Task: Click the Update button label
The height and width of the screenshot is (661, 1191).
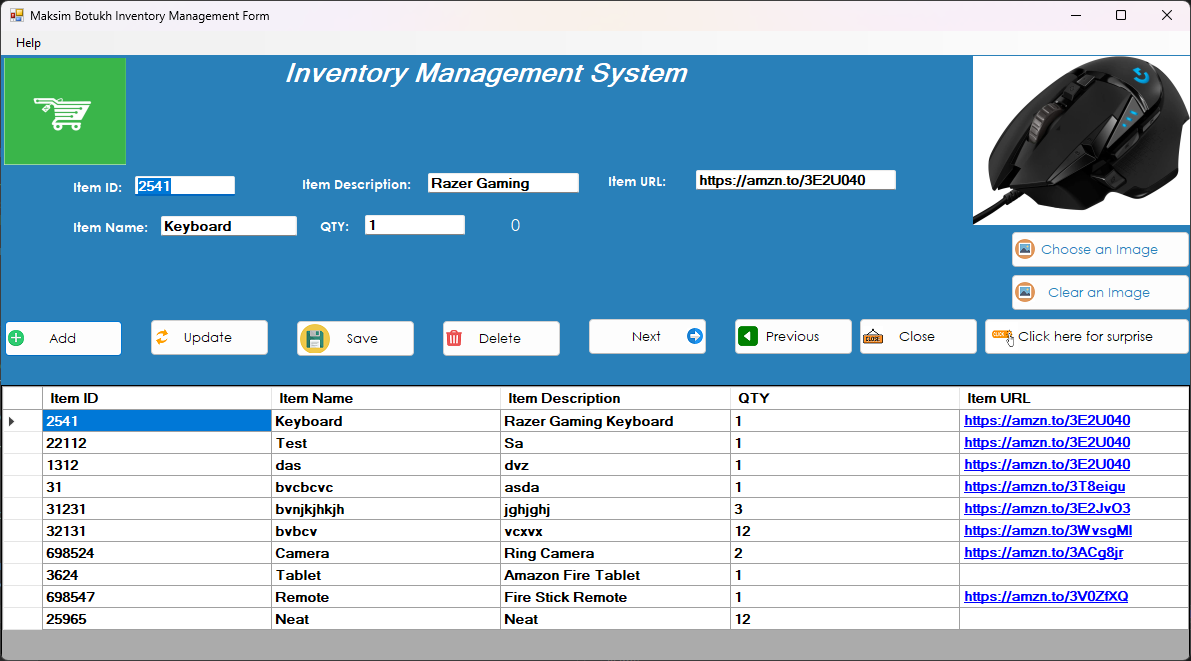Action: tap(207, 337)
